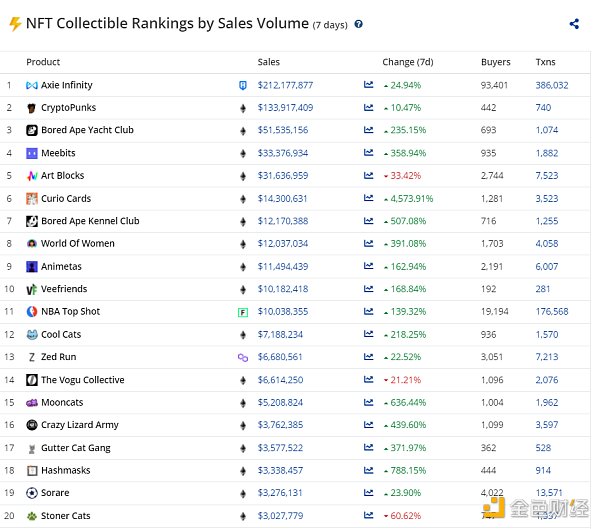Click the Flow blockchain icon for NBA Top Shot
The width and height of the screenshot is (600, 529).
click(242, 312)
